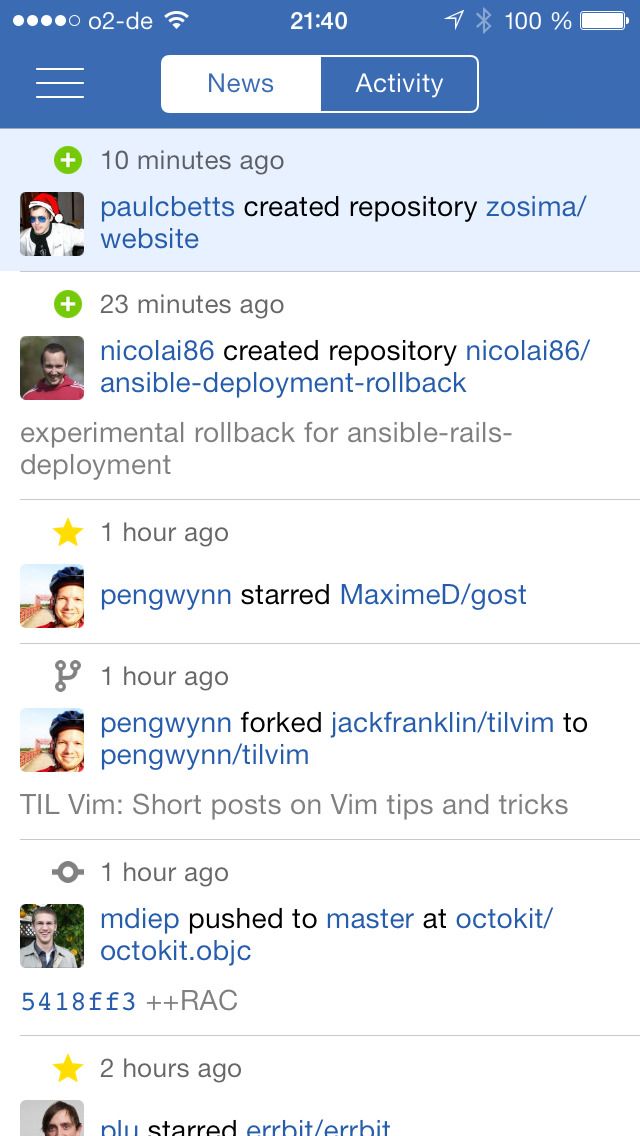The image size is (640, 1136).
Task: Click the star icon on the plu event
Action: [x=66, y=1068]
